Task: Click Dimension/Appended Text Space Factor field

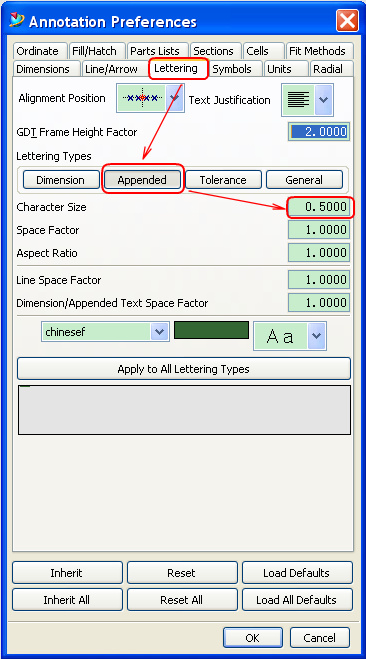Action: tap(319, 303)
